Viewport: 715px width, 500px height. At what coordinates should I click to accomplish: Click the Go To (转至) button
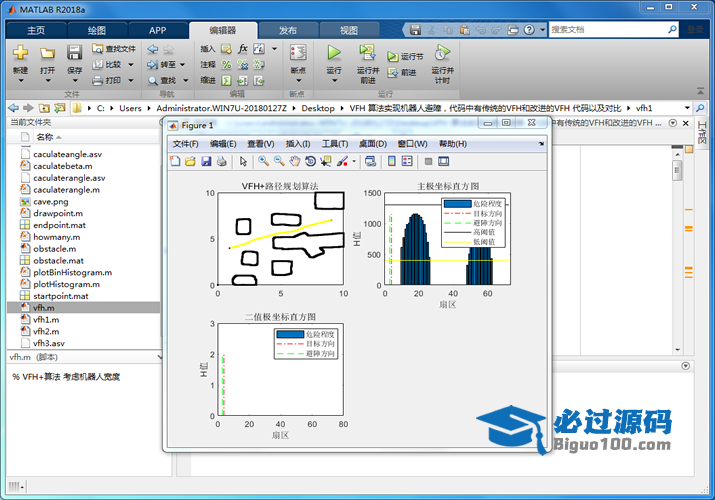(162, 65)
